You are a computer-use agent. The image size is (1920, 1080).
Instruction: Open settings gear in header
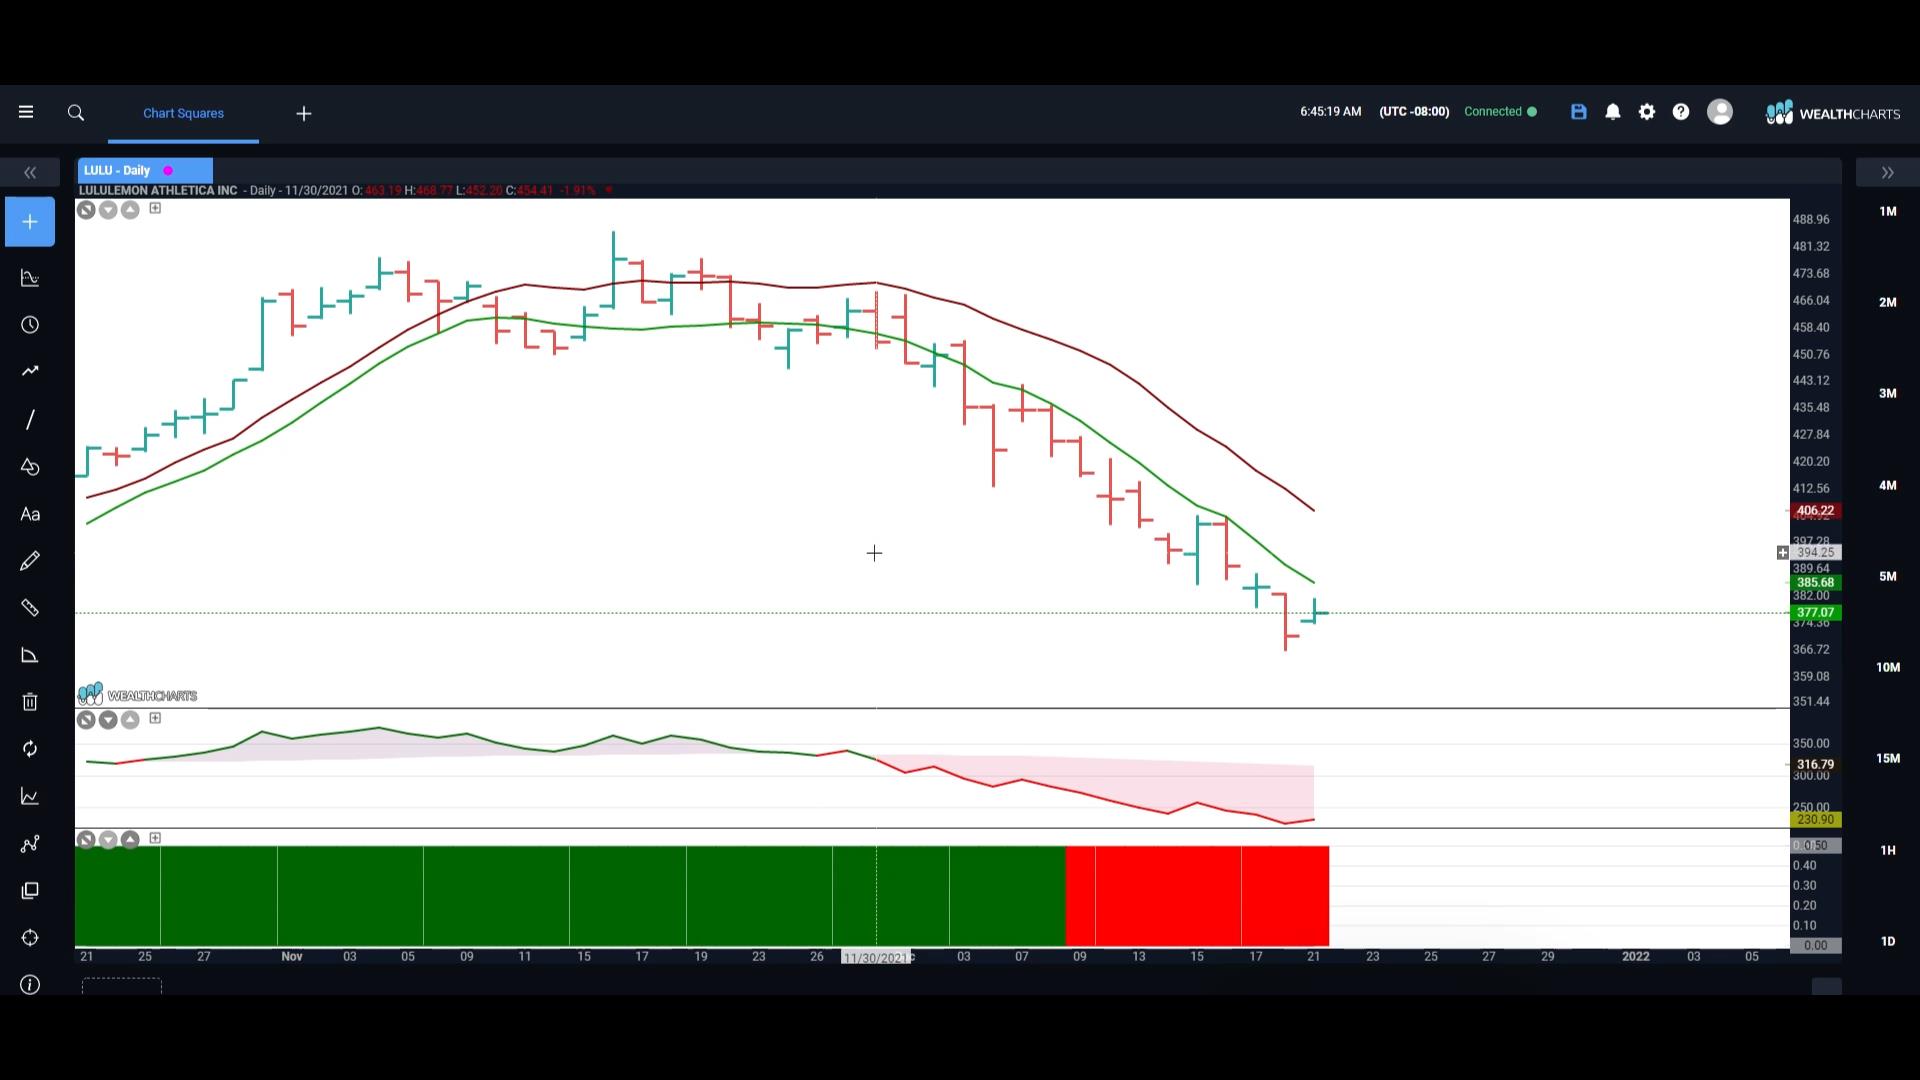1647,112
